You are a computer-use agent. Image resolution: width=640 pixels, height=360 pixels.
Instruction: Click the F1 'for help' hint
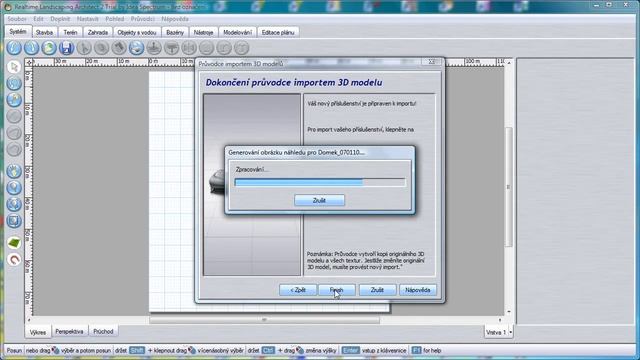[426, 350]
